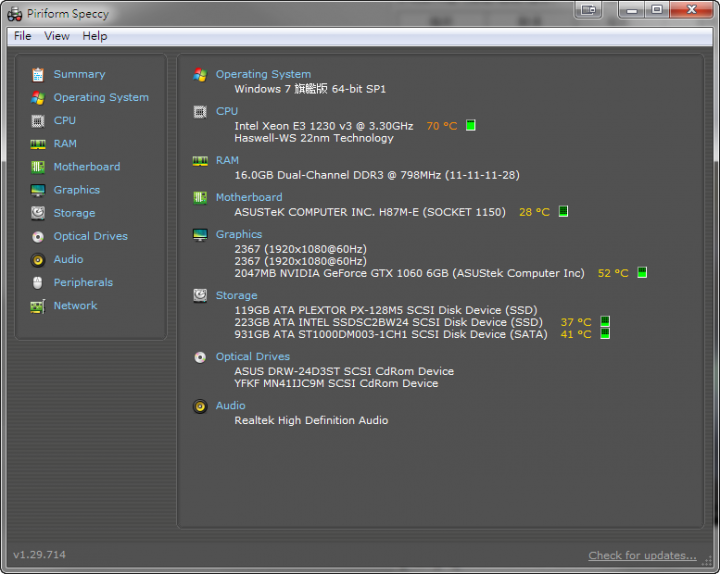
Task: Click the Optical Drives disc icon in summary panel
Action: [200, 357]
